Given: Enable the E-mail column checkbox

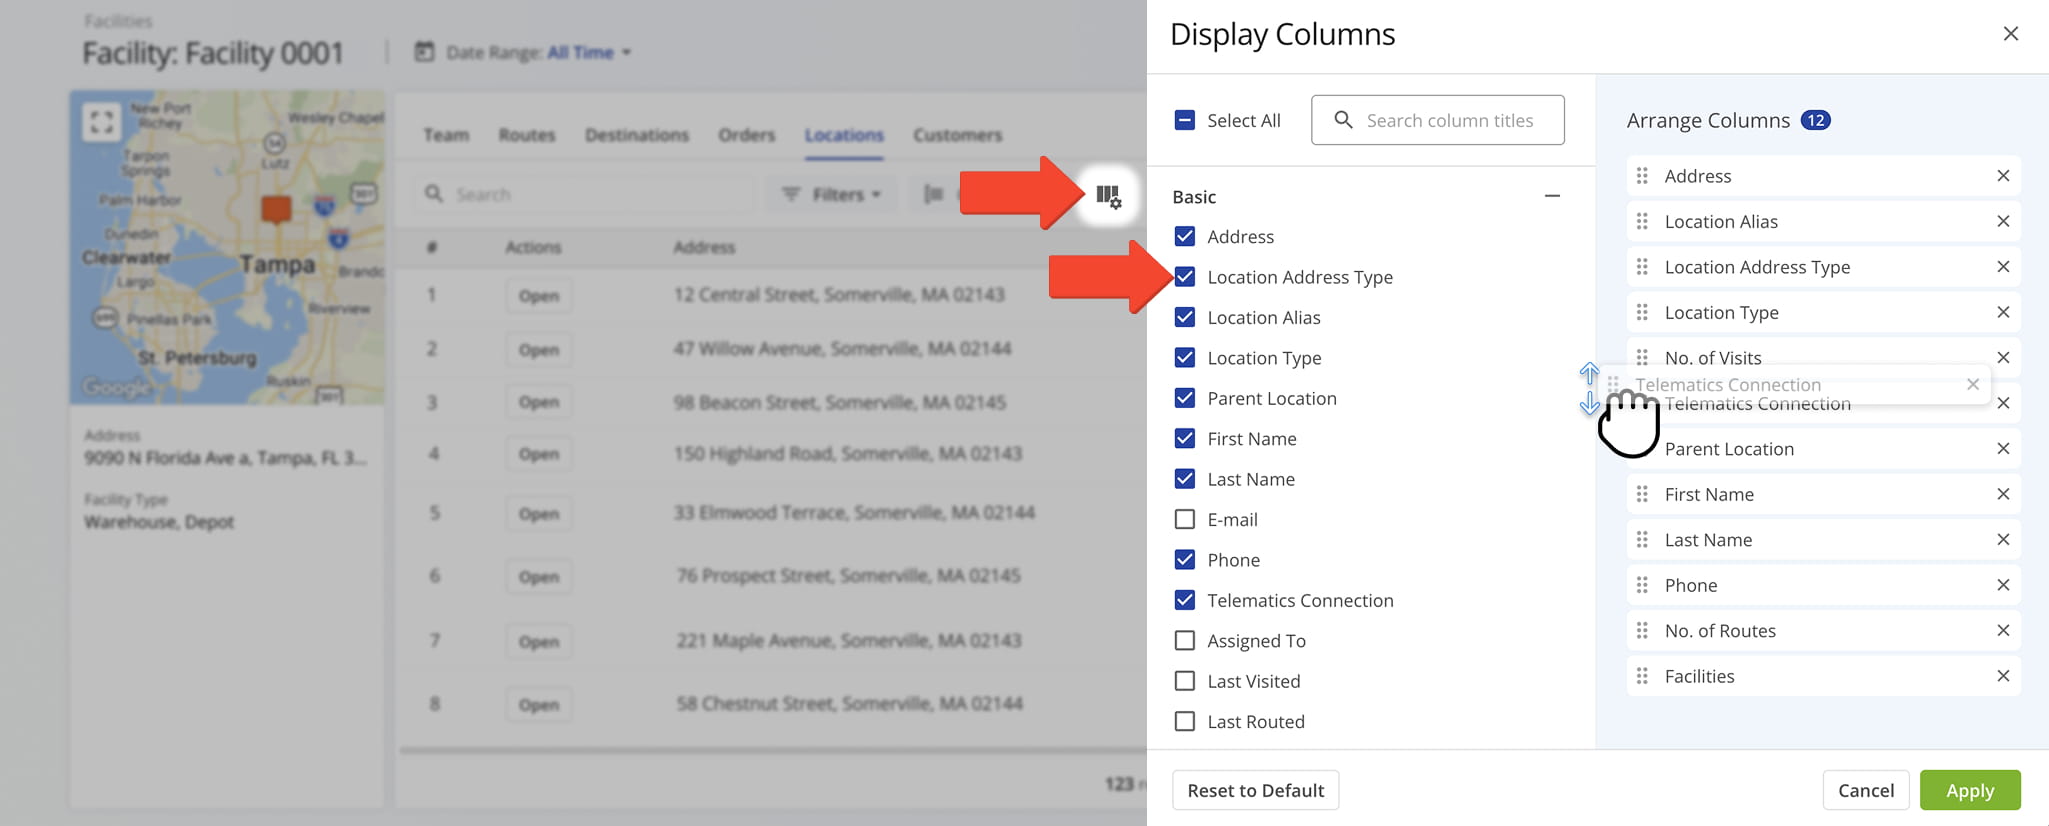Looking at the screenshot, I should click(1185, 519).
